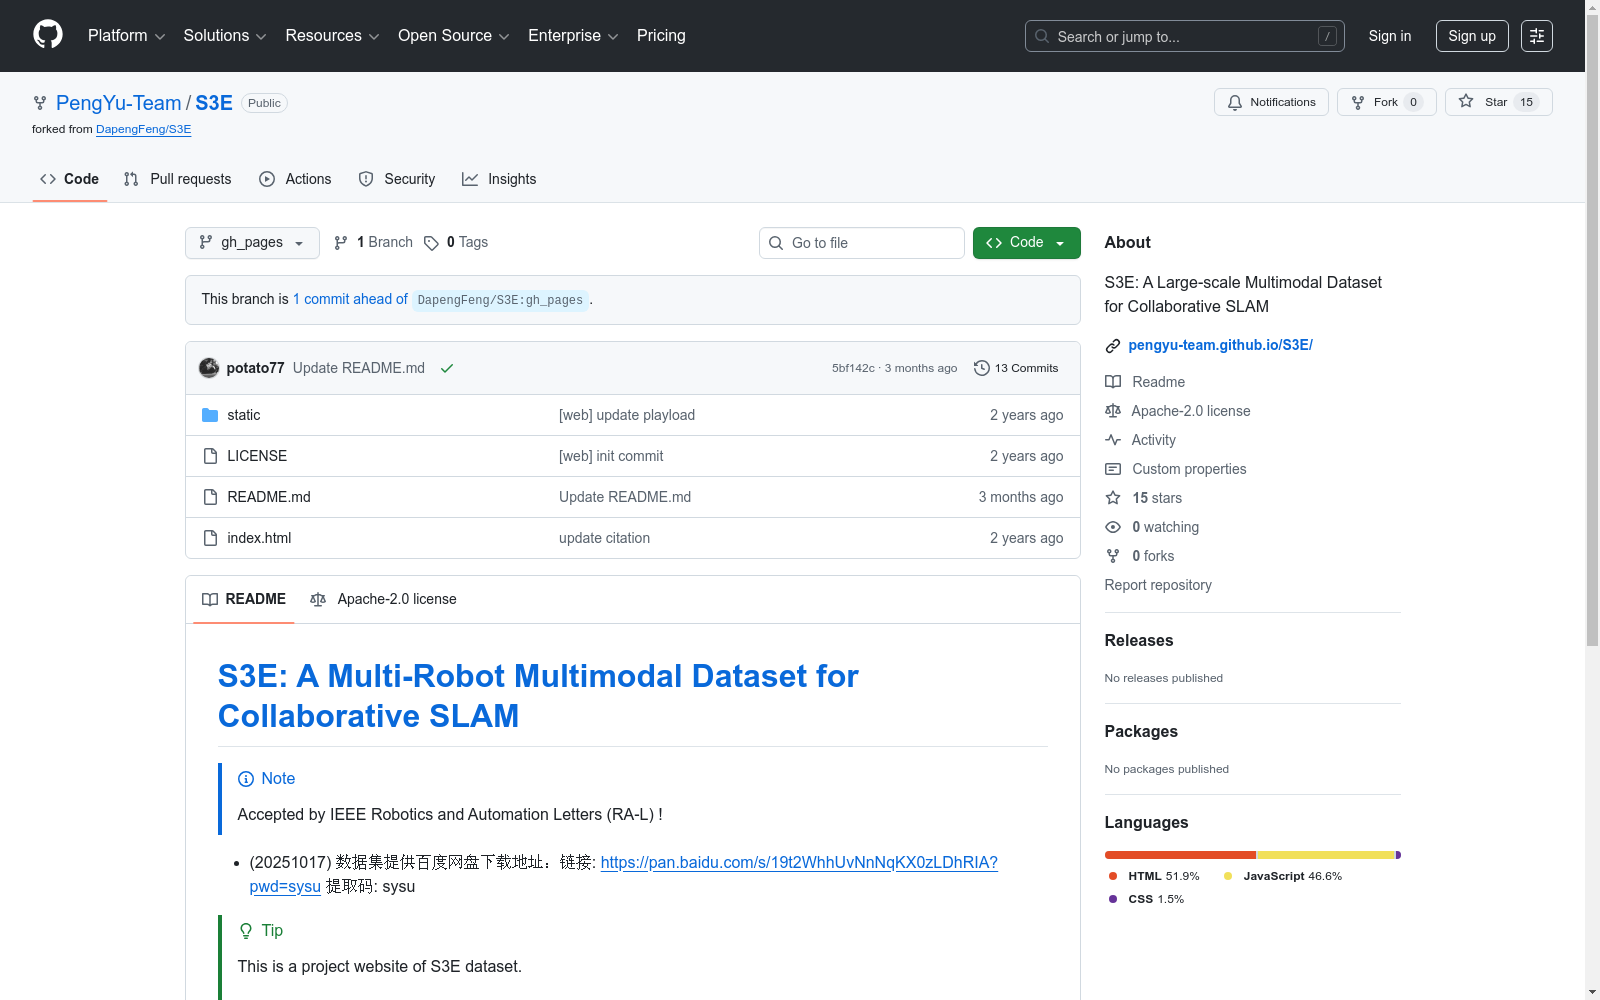The height and width of the screenshot is (1000, 1600).
Task: Expand the Platform menu
Action: pos(126,36)
